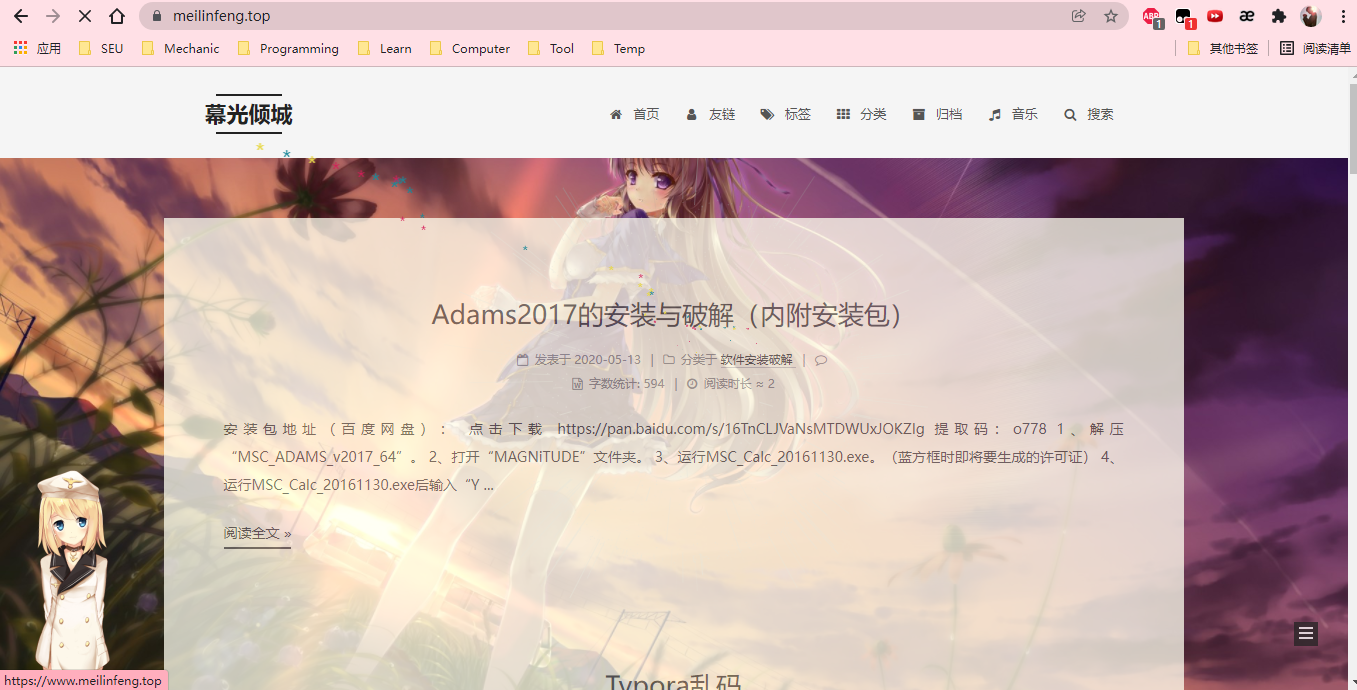Screen dimensions: 1357x690
Task: Click the Live2D anime girl mascot
Action: coord(72,570)
